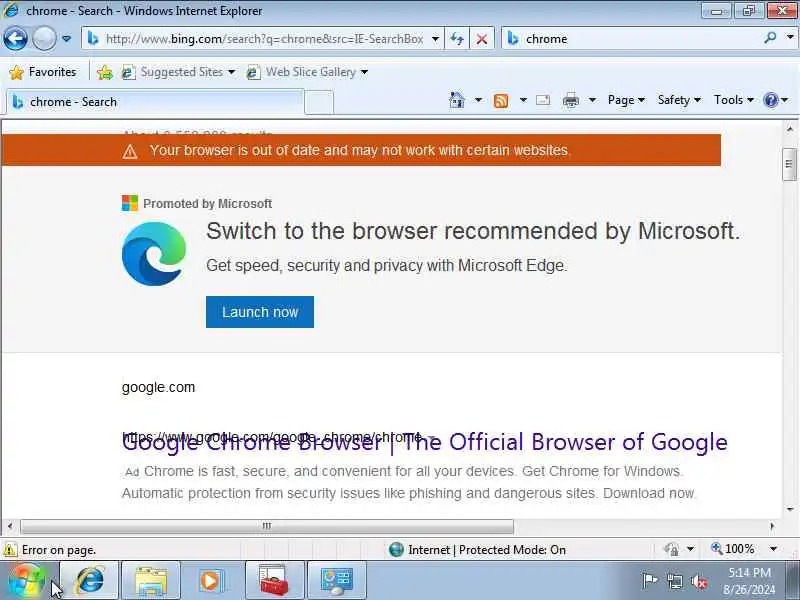
Task: Open Web Slice Gallery dropdown
Action: click(x=307, y=72)
